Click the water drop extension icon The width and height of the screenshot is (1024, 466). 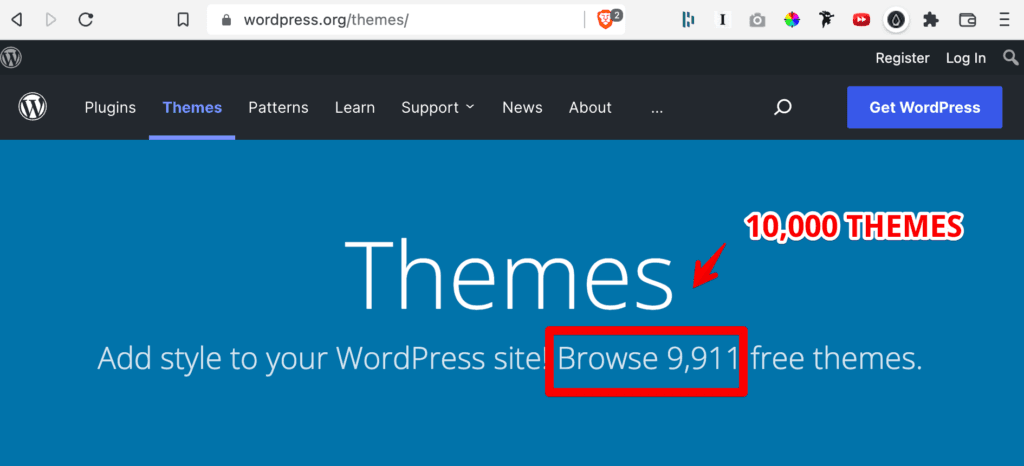896,20
